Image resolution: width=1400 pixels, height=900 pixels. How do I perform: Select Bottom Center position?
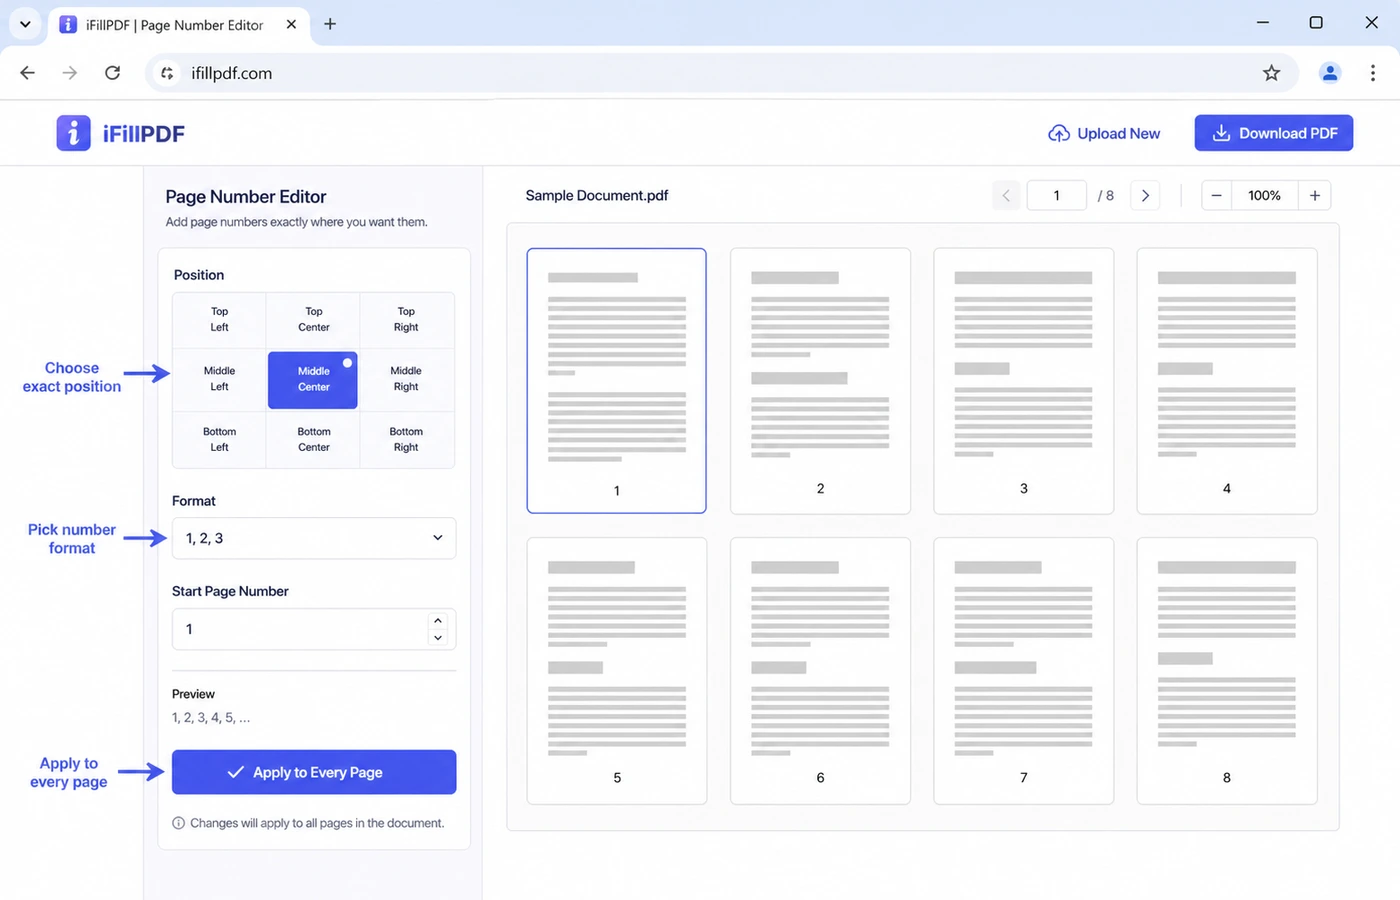click(x=313, y=440)
